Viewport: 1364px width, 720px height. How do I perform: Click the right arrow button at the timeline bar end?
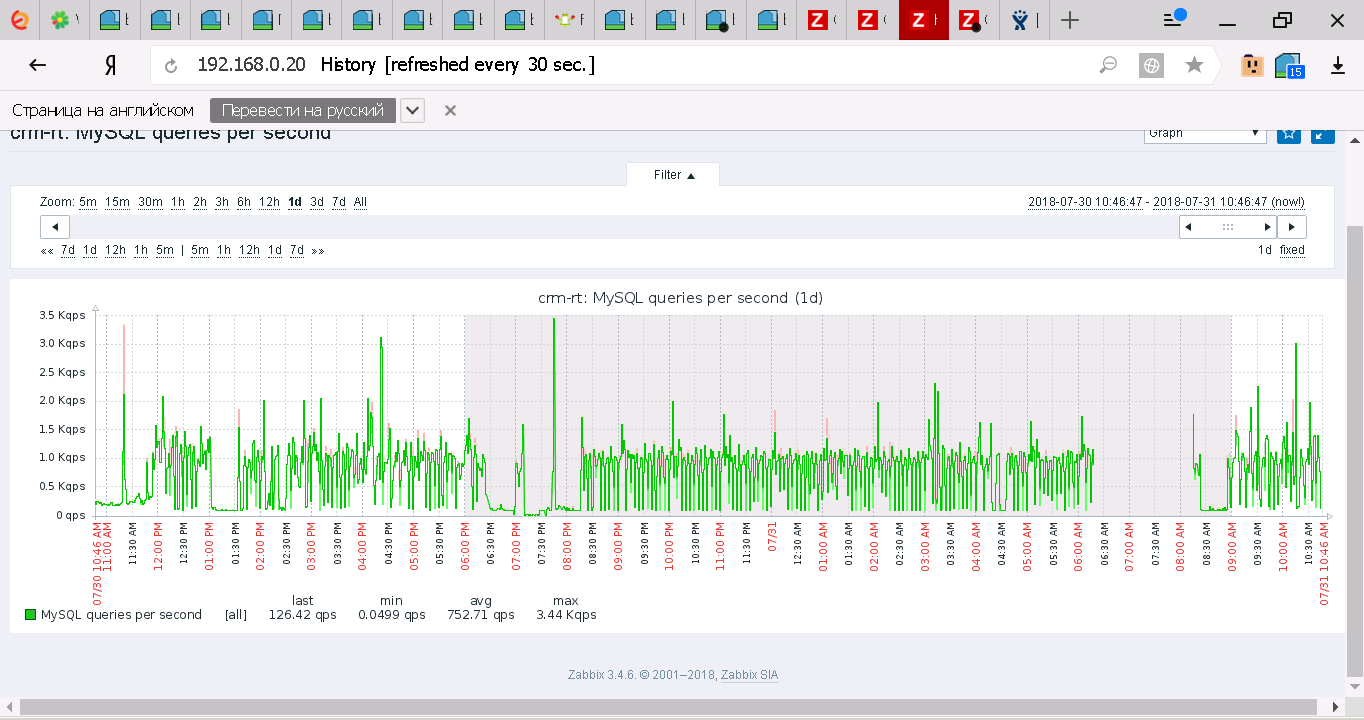point(1292,227)
